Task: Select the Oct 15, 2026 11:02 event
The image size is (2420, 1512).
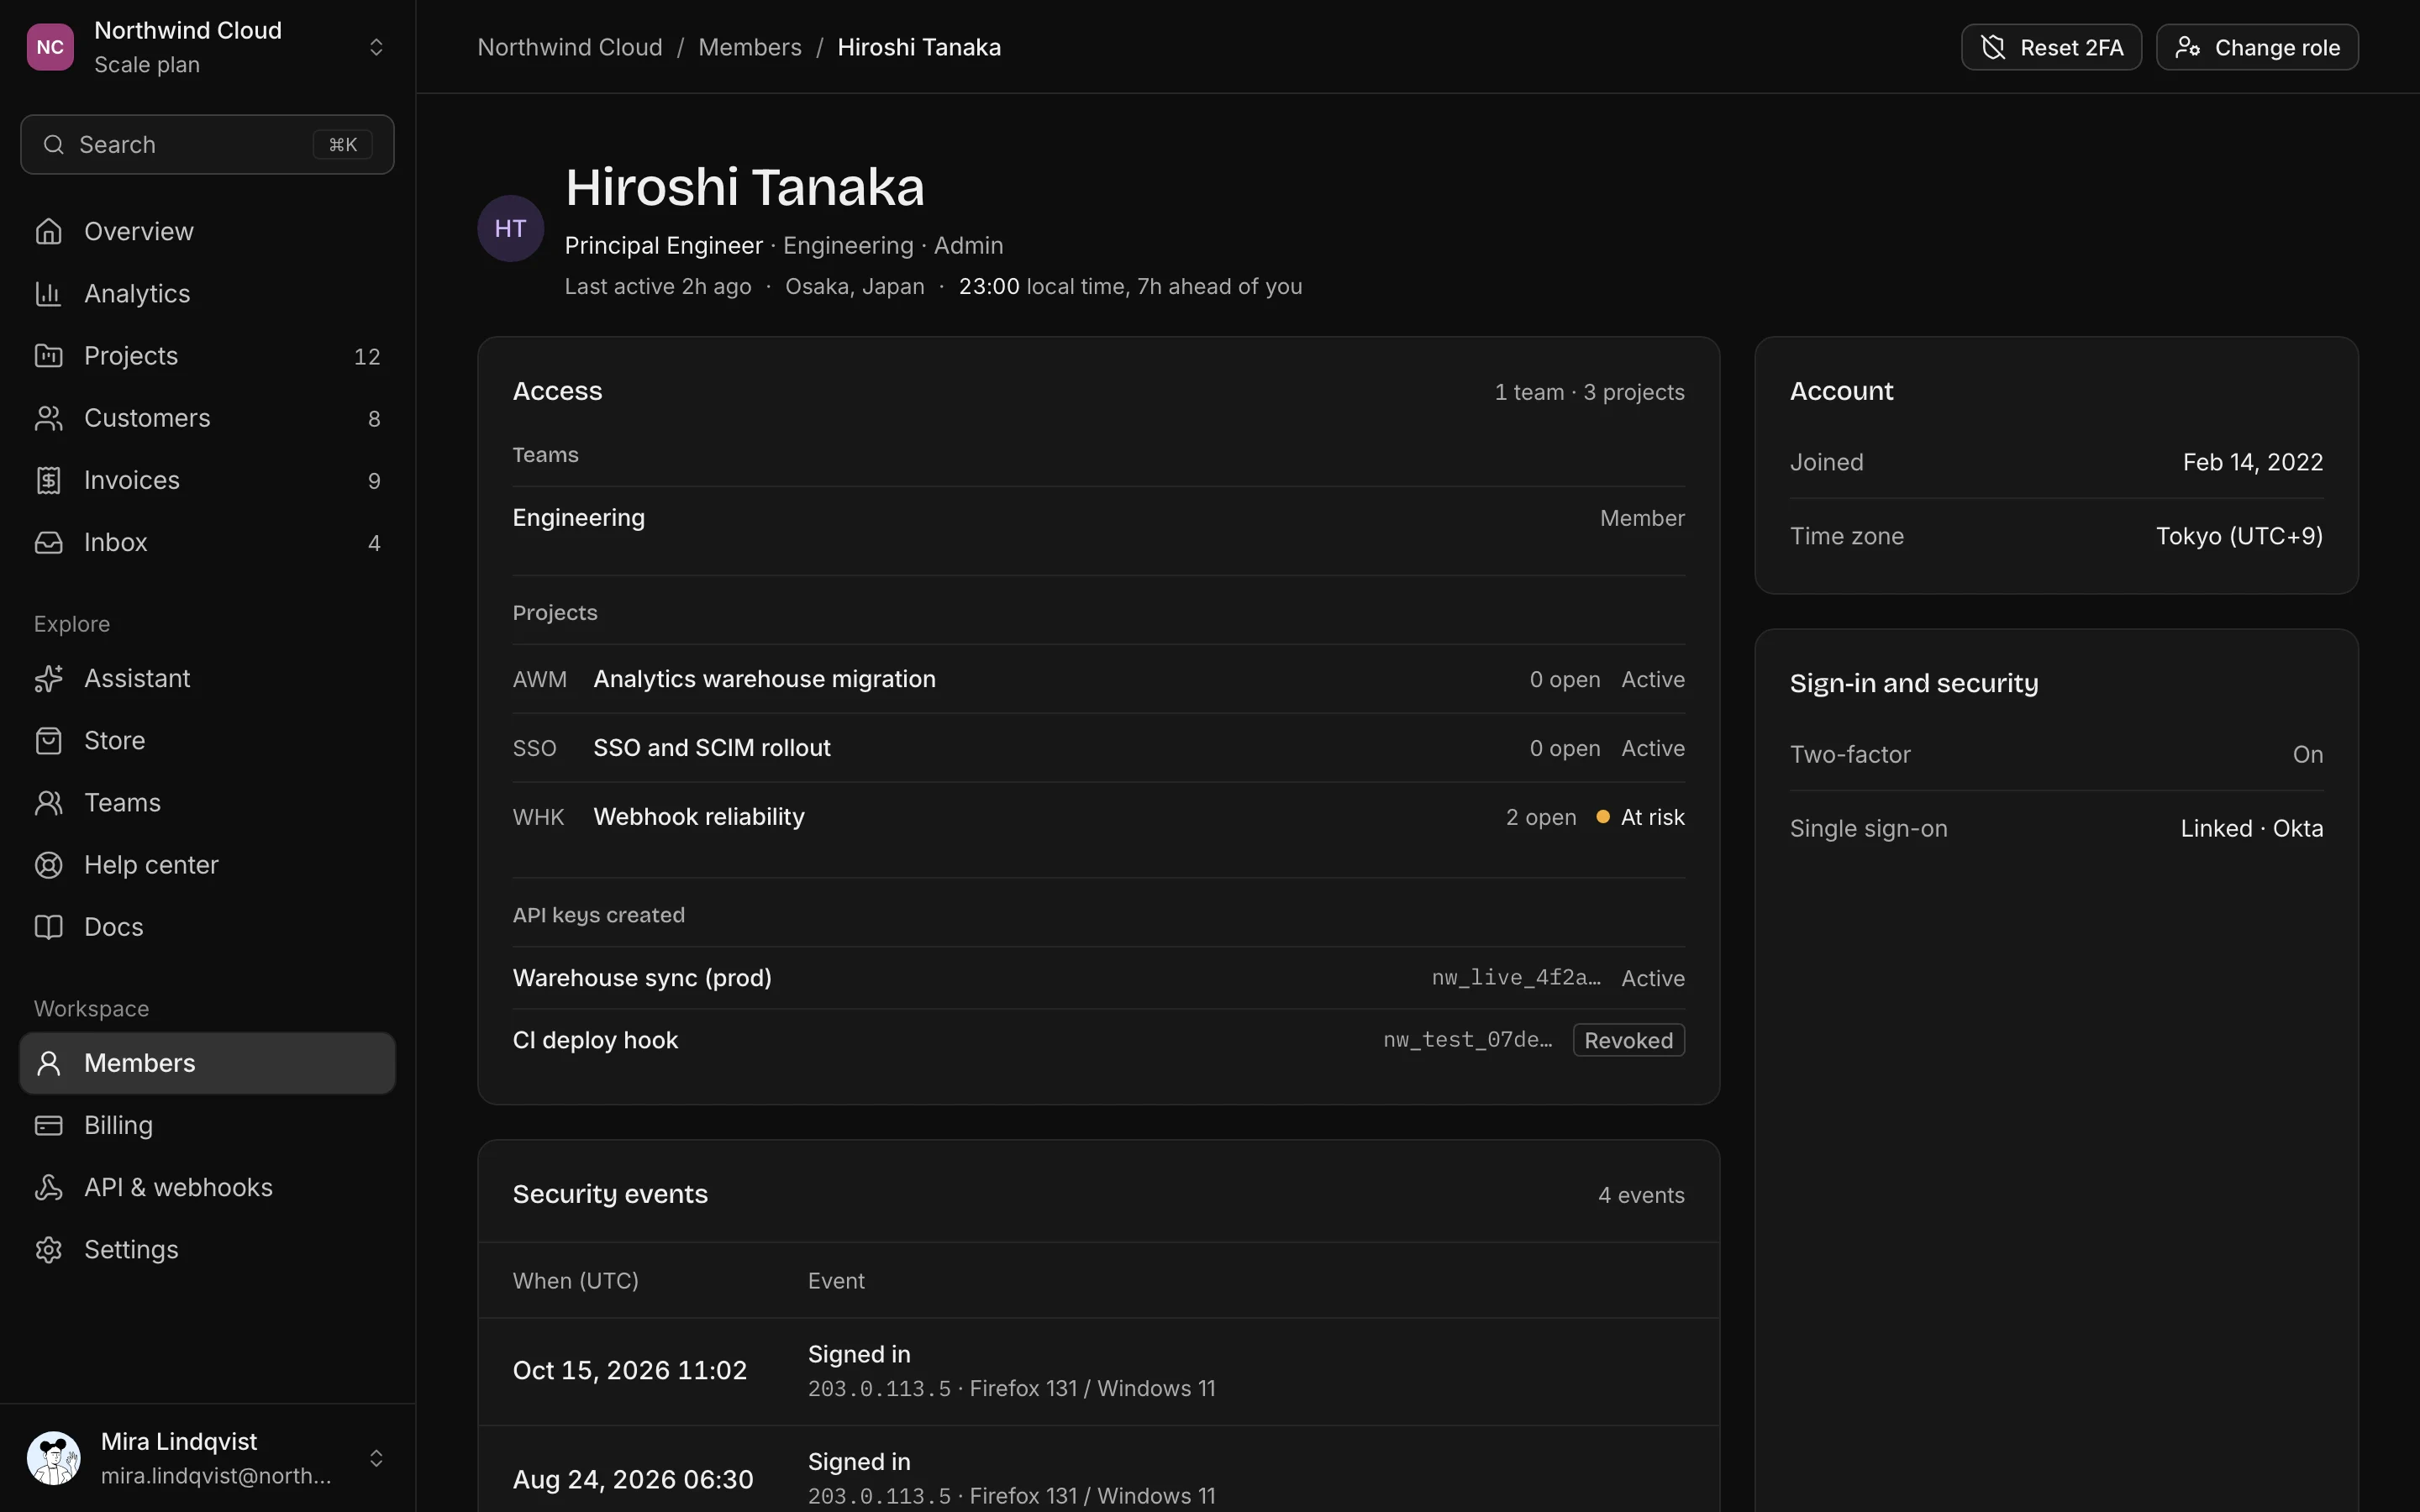Action: pos(1098,1371)
